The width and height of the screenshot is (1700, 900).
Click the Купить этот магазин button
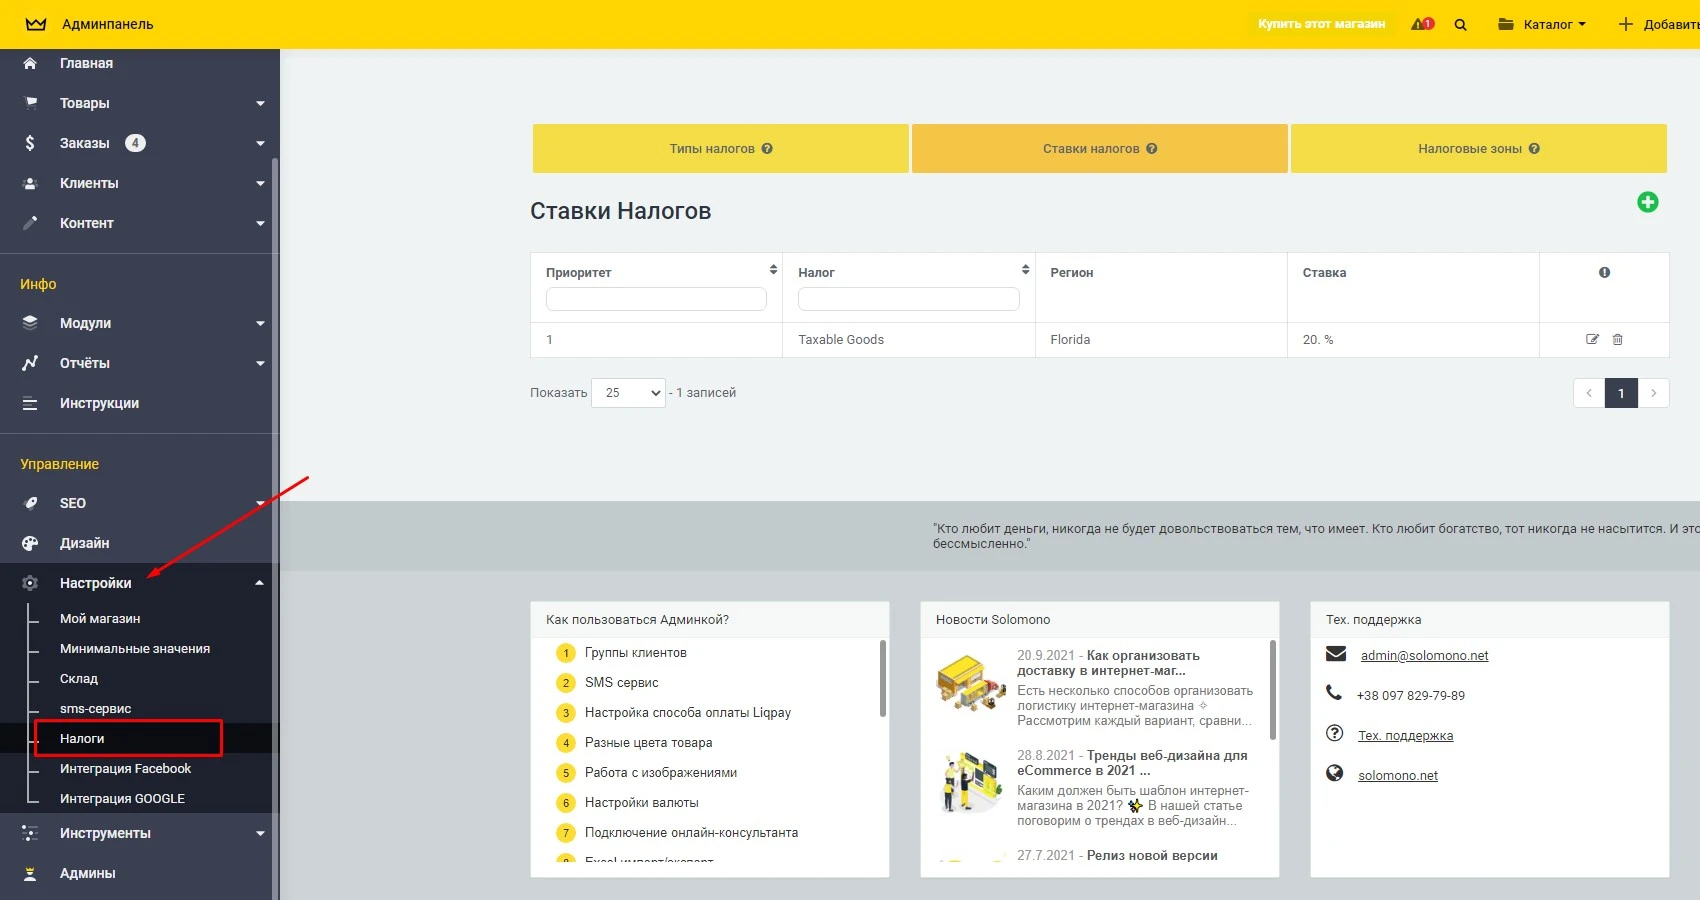tap(1322, 23)
